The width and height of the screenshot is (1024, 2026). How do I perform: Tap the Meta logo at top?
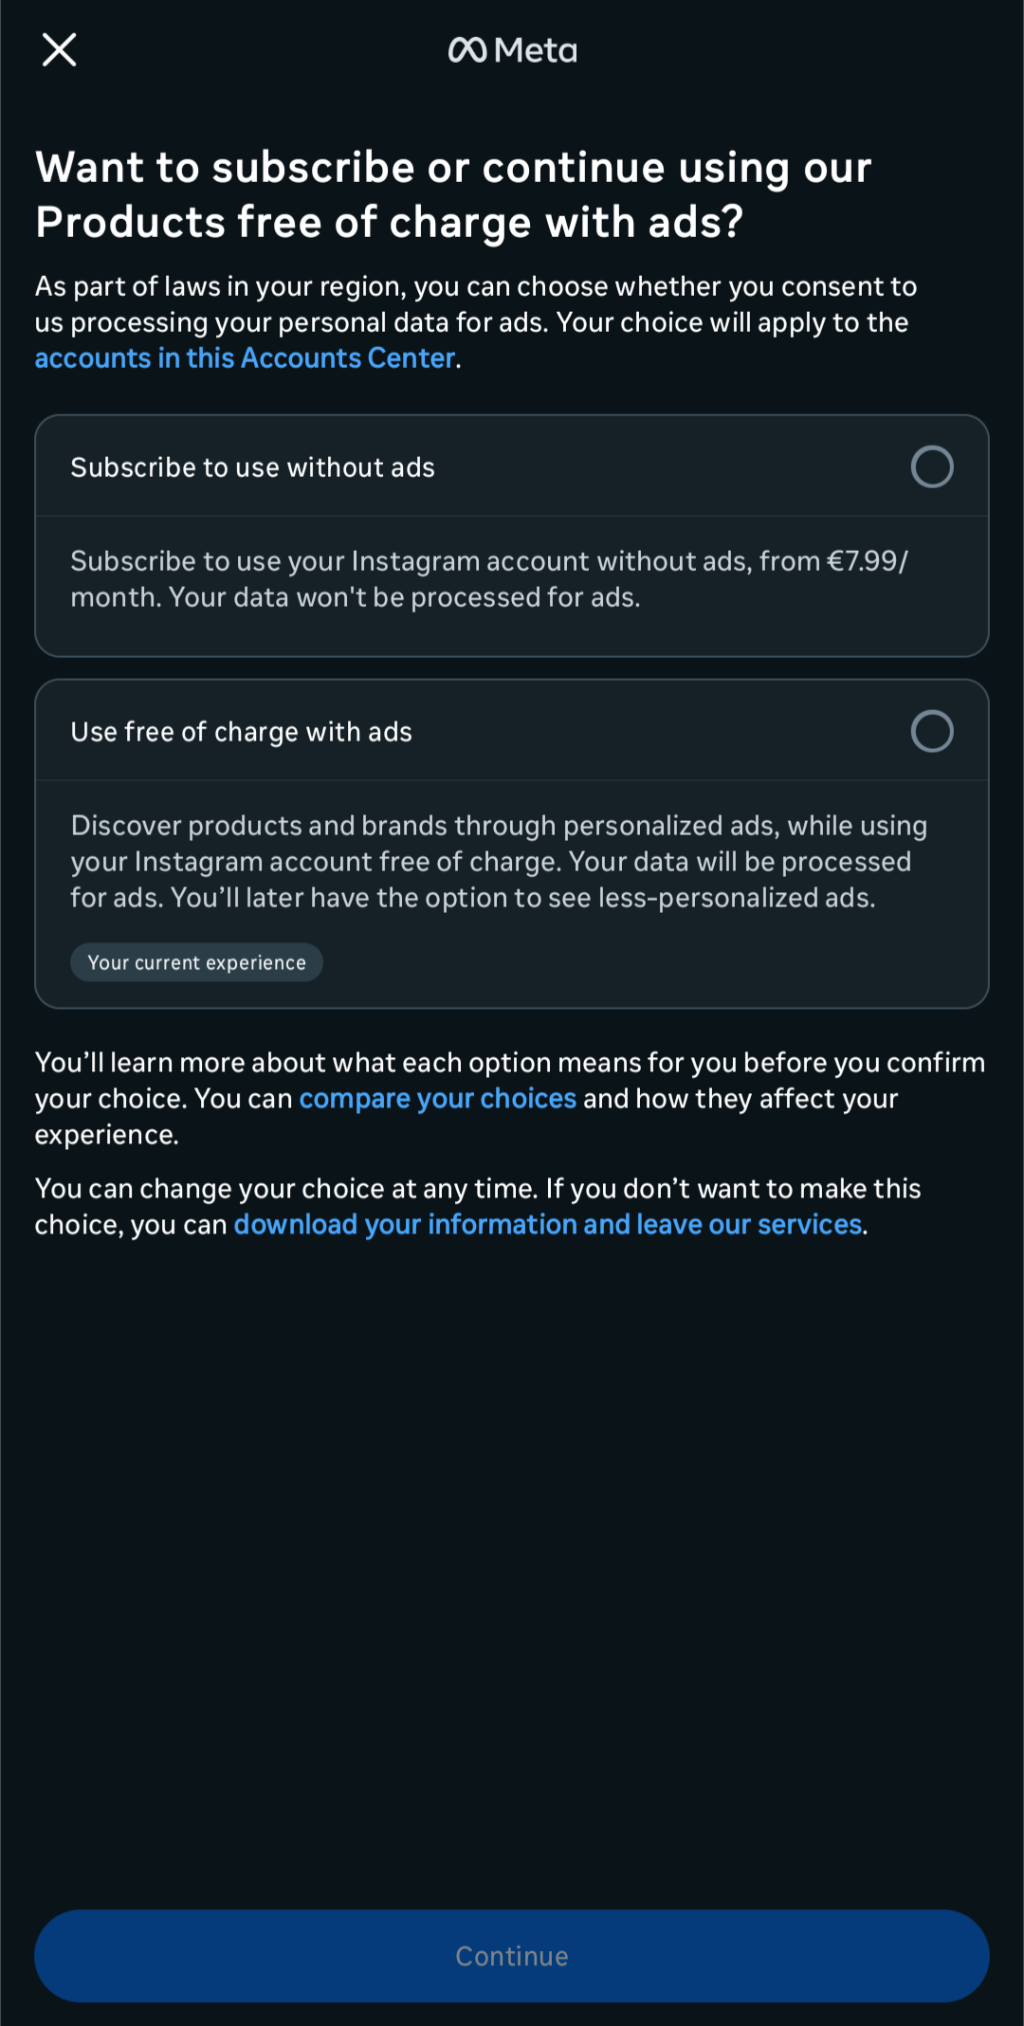pyautogui.click(x=512, y=50)
